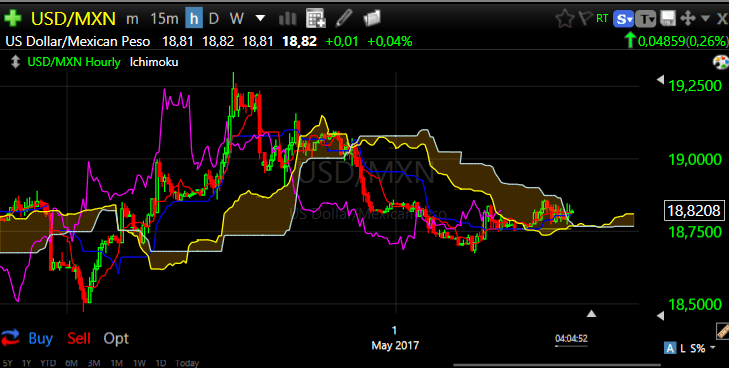Click the buy/sell swap arrows icon
Screen dimensions: 729x368
click(x=10, y=338)
